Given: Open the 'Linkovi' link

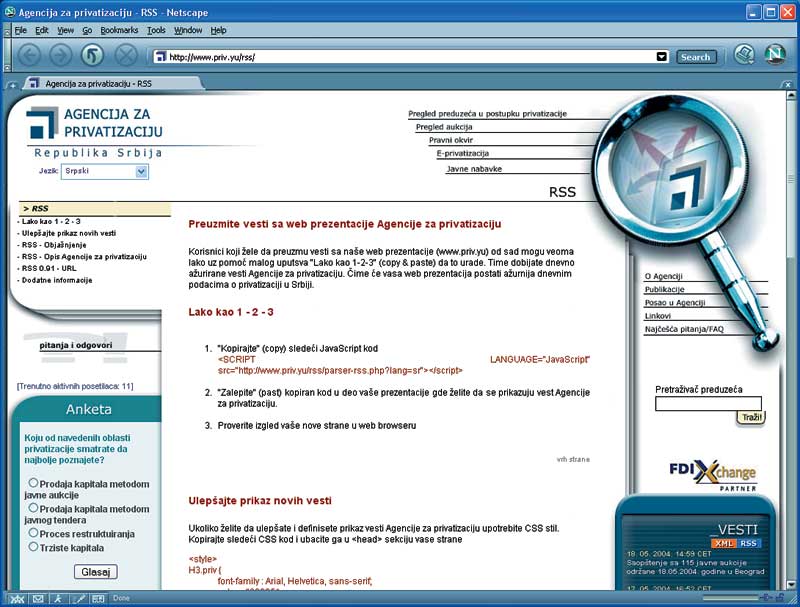Looking at the screenshot, I should pyautogui.click(x=658, y=316).
